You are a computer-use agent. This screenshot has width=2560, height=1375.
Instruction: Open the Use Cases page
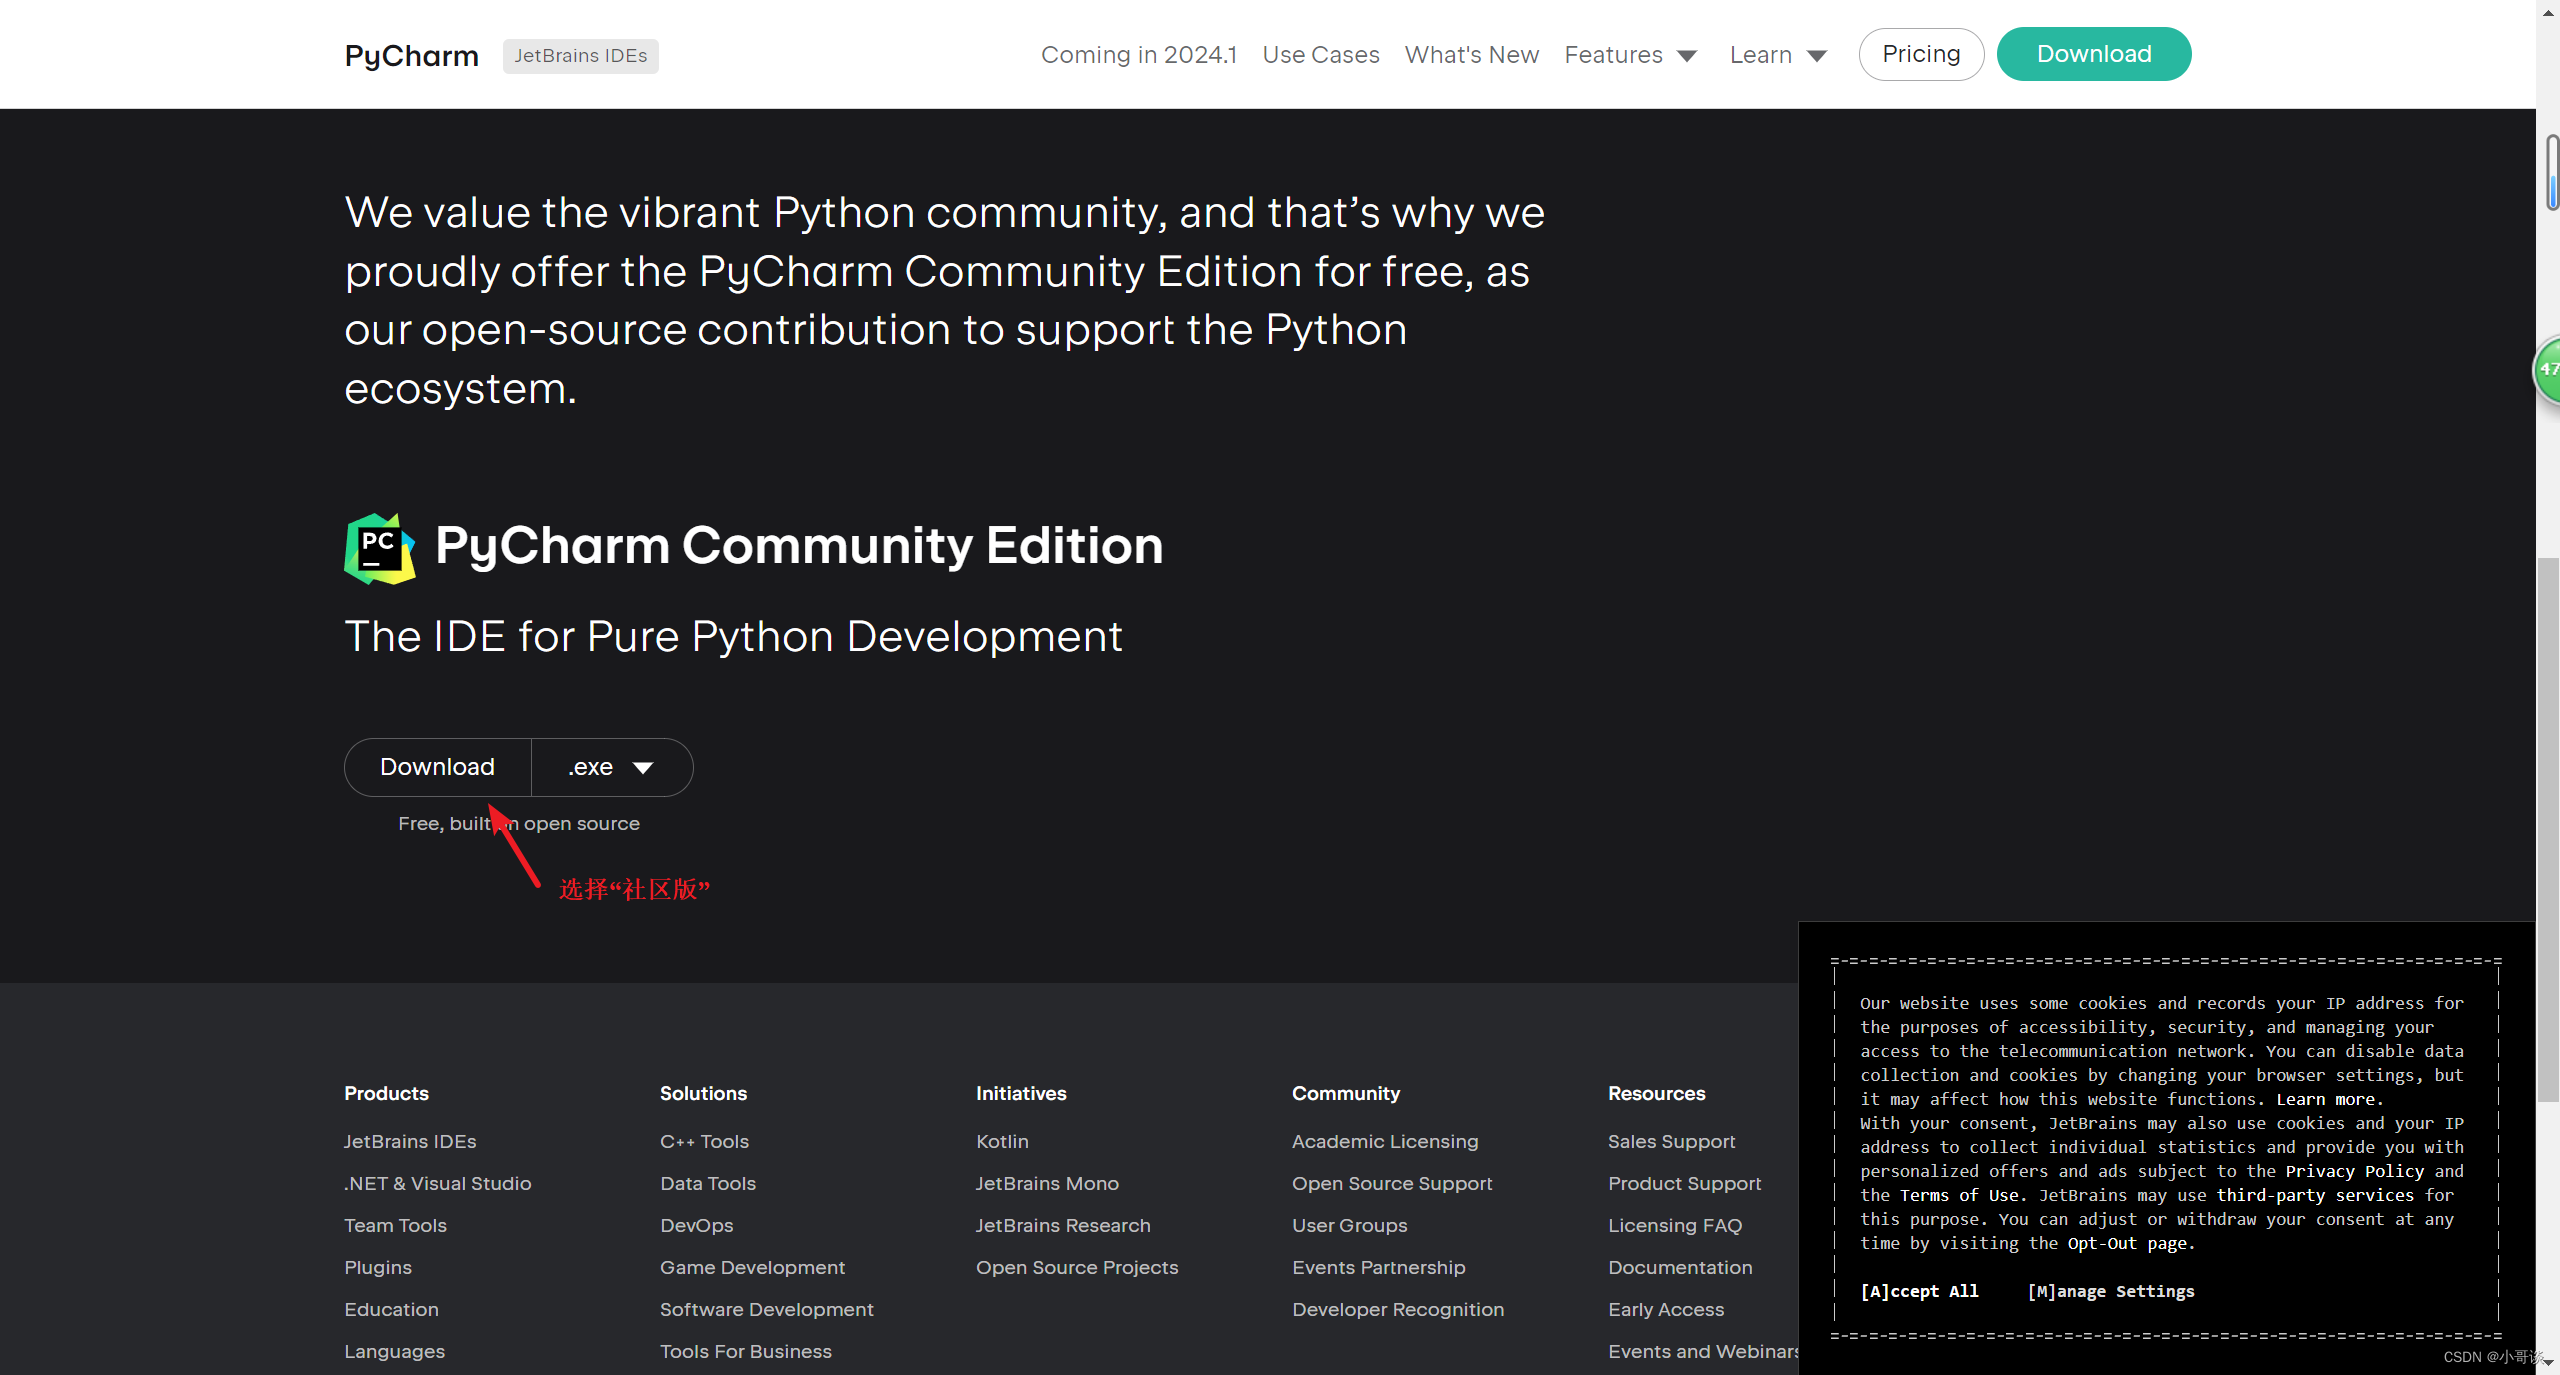[x=1320, y=55]
